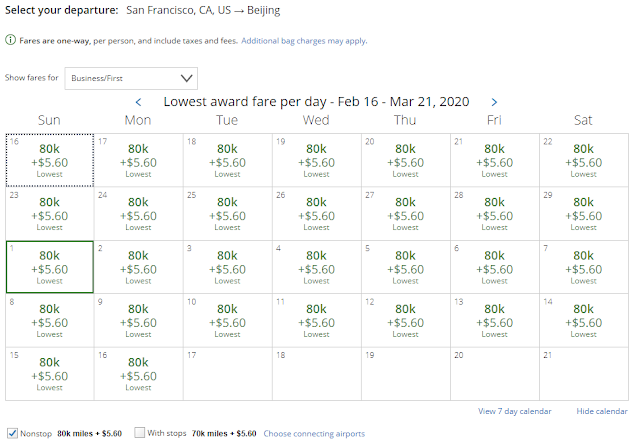This screenshot has height=445, width=640.
Task: Enable the With stops checkbox
Action: 140,433
